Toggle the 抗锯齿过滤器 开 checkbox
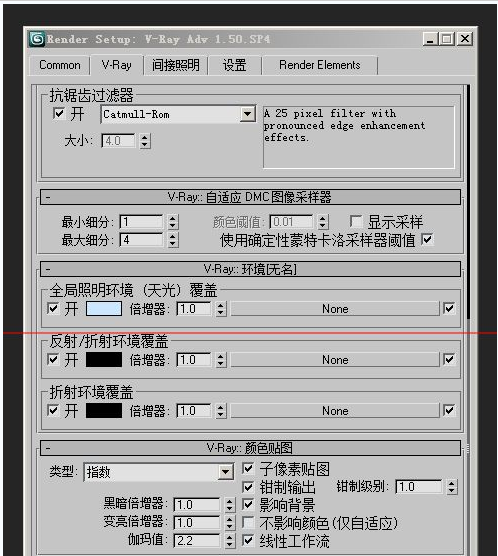This screenshot has width=498, height=556. pyautogui.click(x=58, y=114)
